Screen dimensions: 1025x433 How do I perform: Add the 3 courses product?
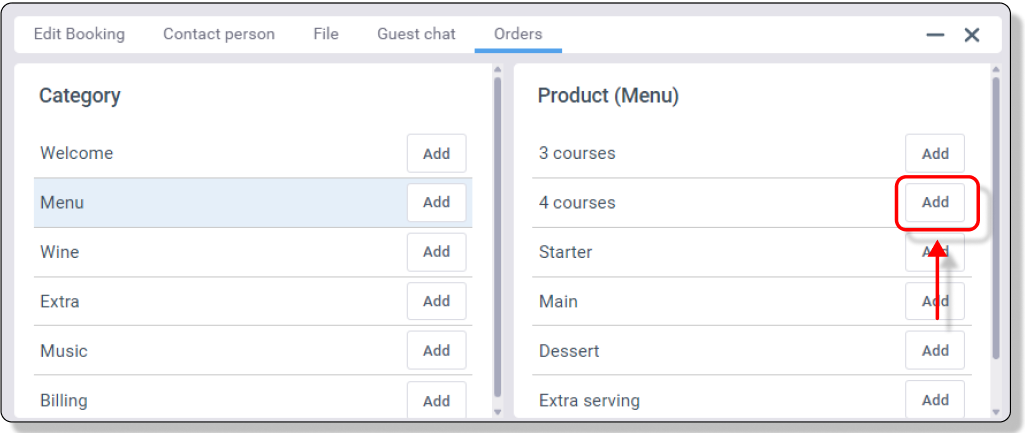(935, 154)
